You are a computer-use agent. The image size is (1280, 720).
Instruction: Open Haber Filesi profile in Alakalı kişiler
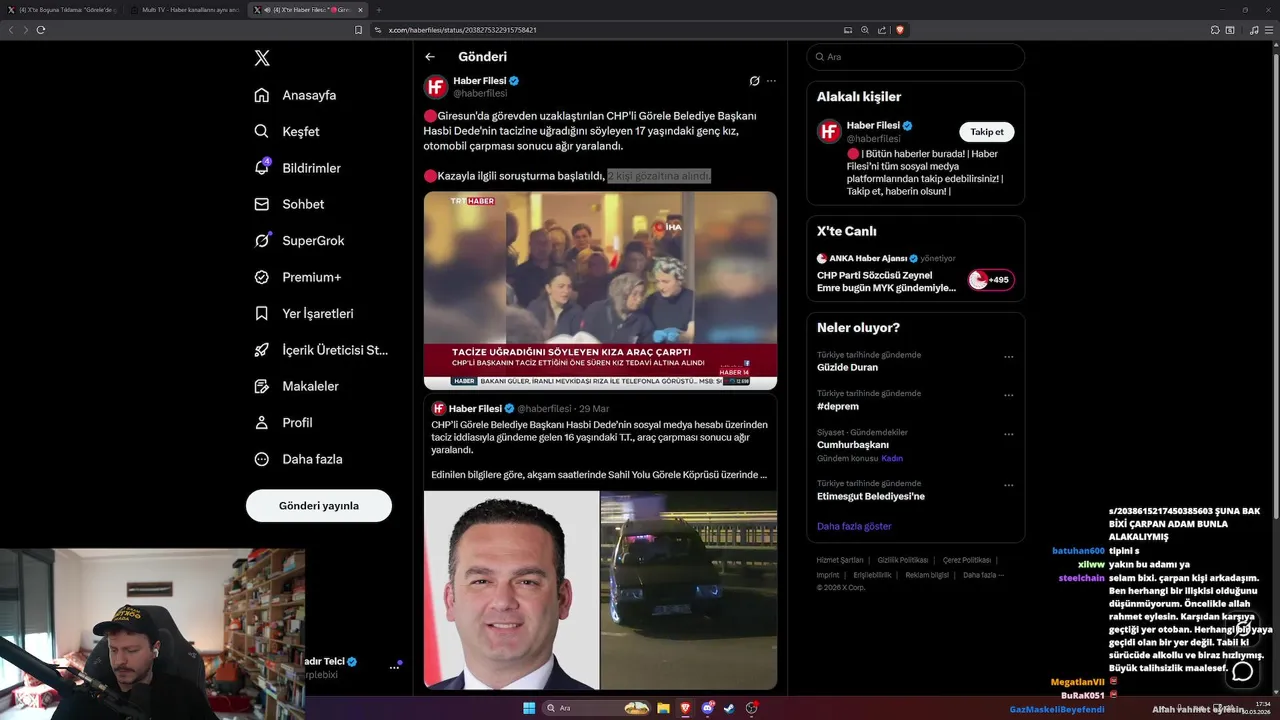(872, 126)
